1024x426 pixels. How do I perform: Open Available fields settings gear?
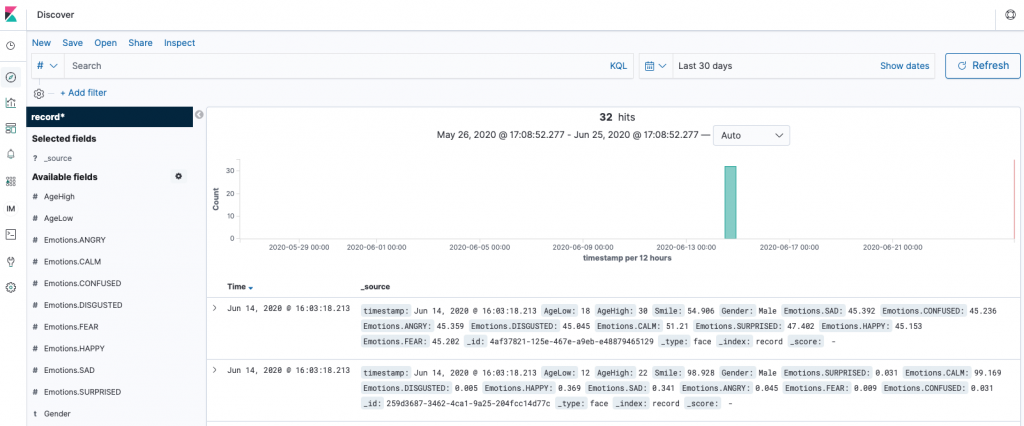(x=178, y=176)
